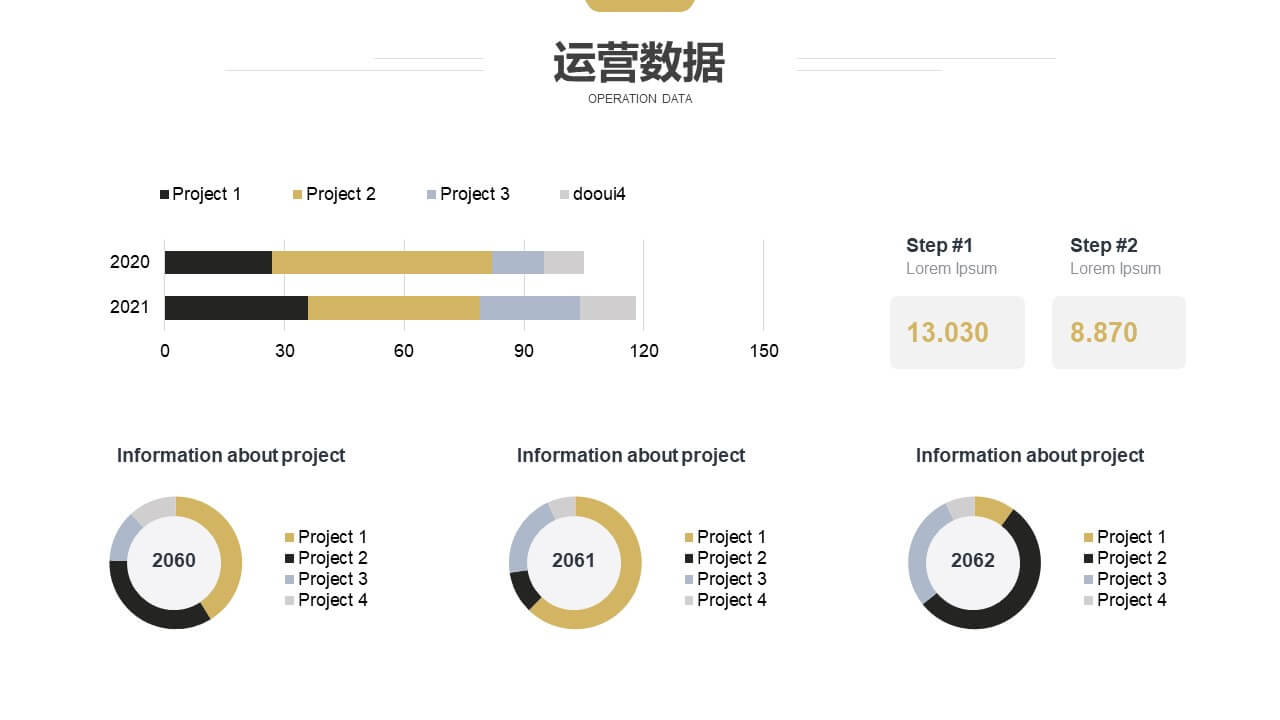Click the 150 axis value
The height and width of the screenshot is (720, 1280).
click(x=763, y=351)
